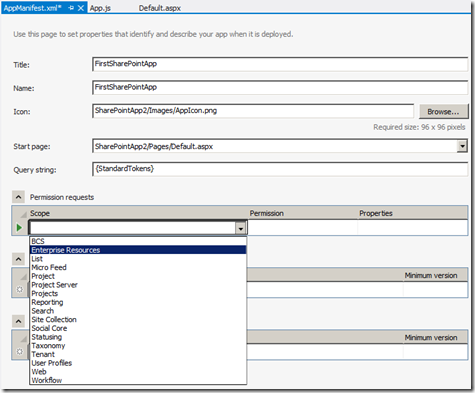Close the AppManifest.xml tab

81,8
